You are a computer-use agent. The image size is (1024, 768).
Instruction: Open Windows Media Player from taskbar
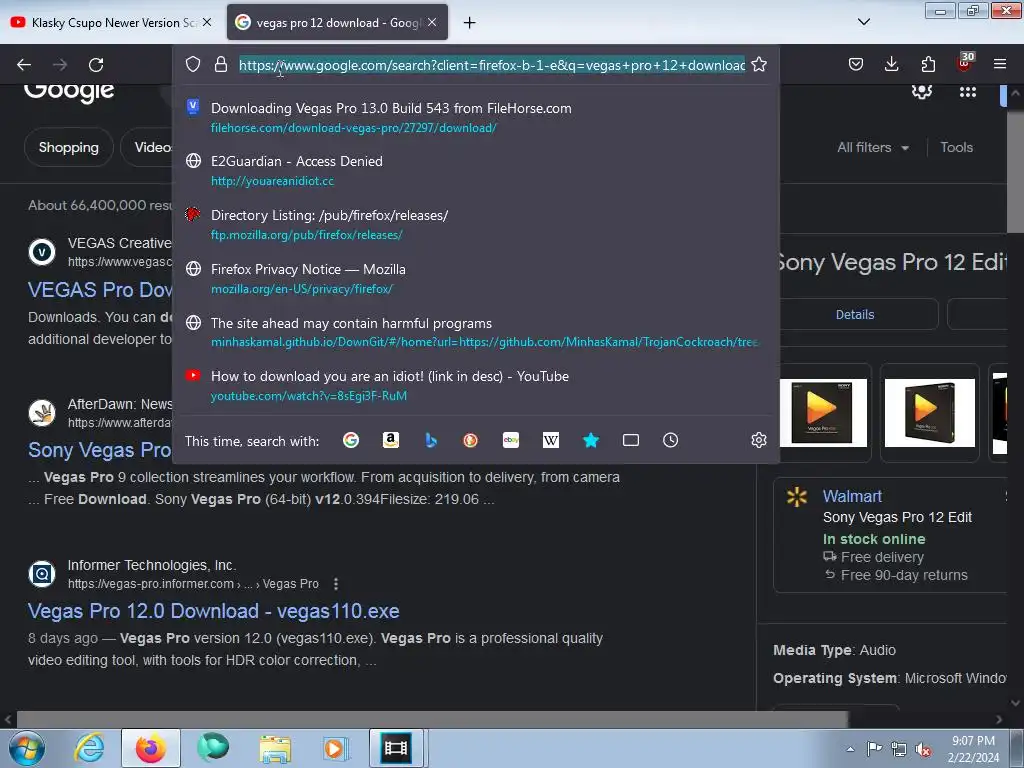point(336,748)
